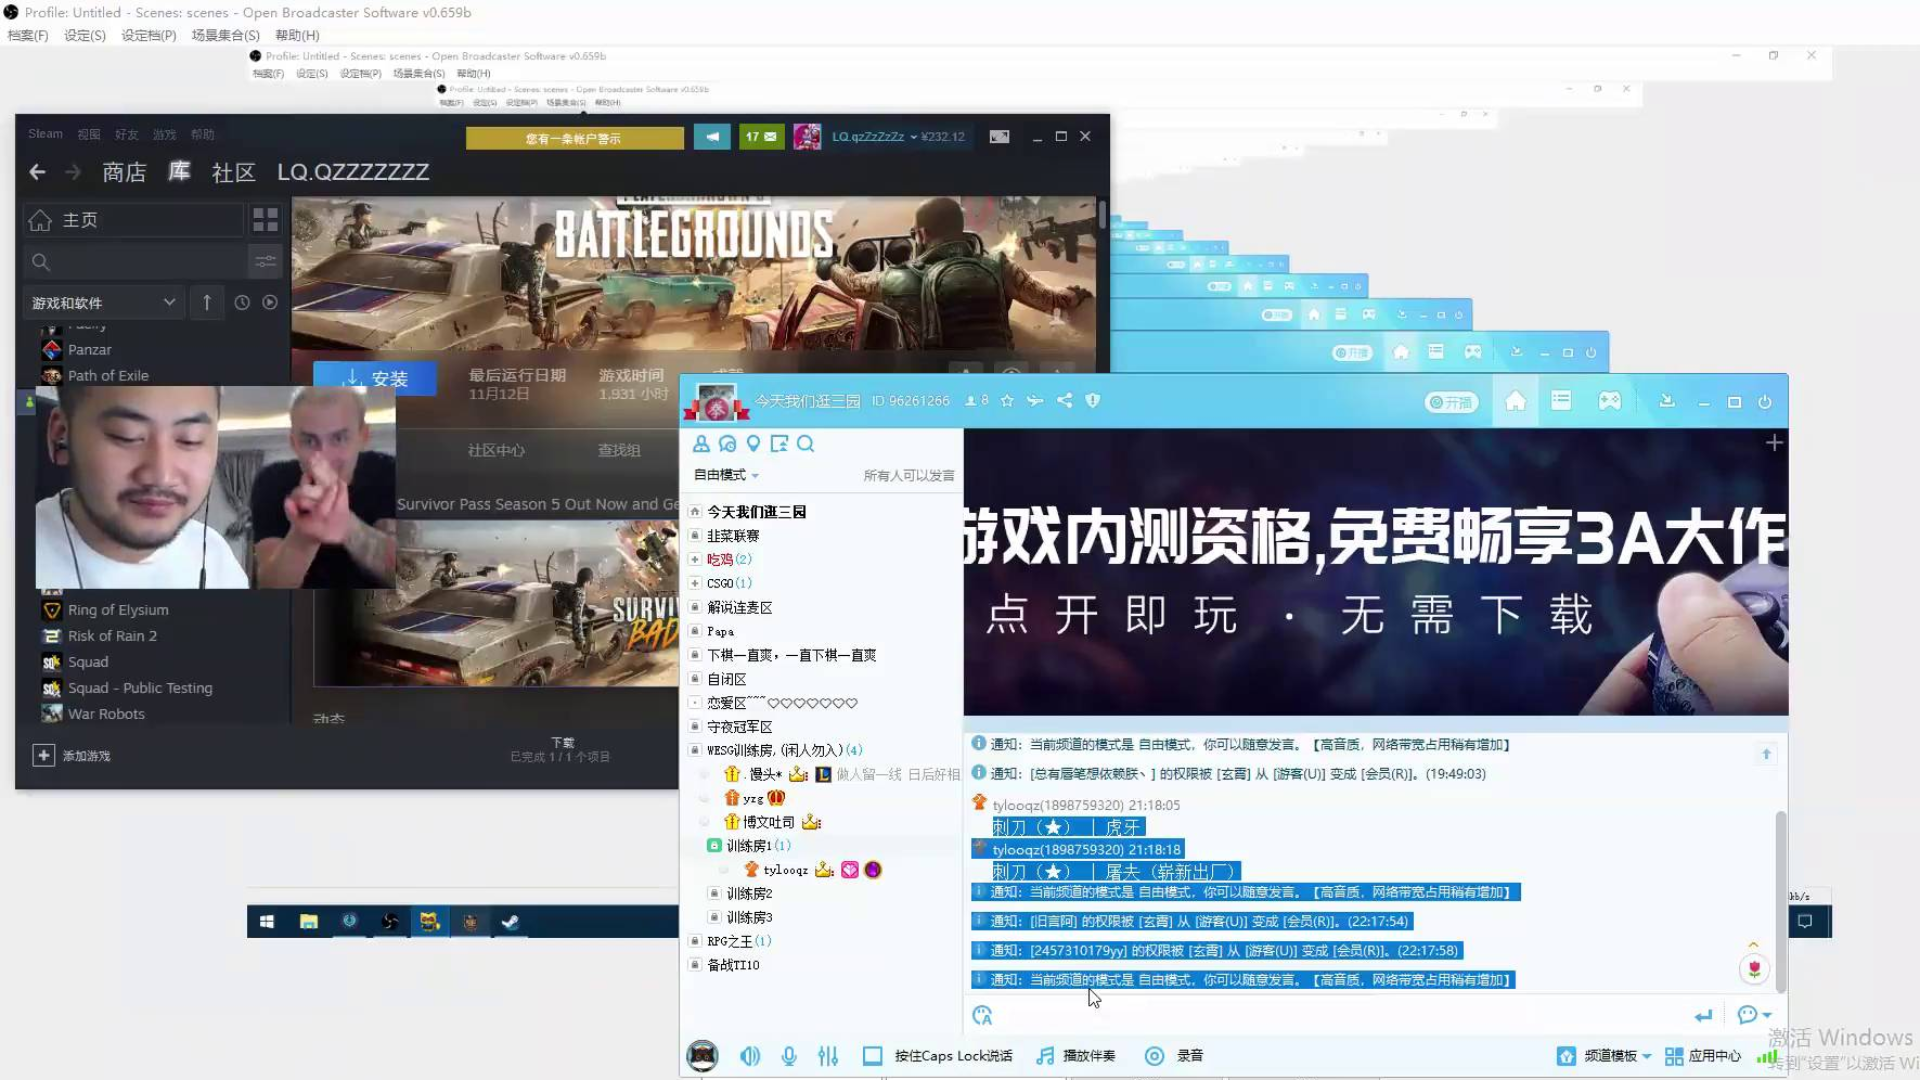This screenshot has height=1080, width=1920.
Task: Expand the CSGO channel group
Action: (695, 584)
